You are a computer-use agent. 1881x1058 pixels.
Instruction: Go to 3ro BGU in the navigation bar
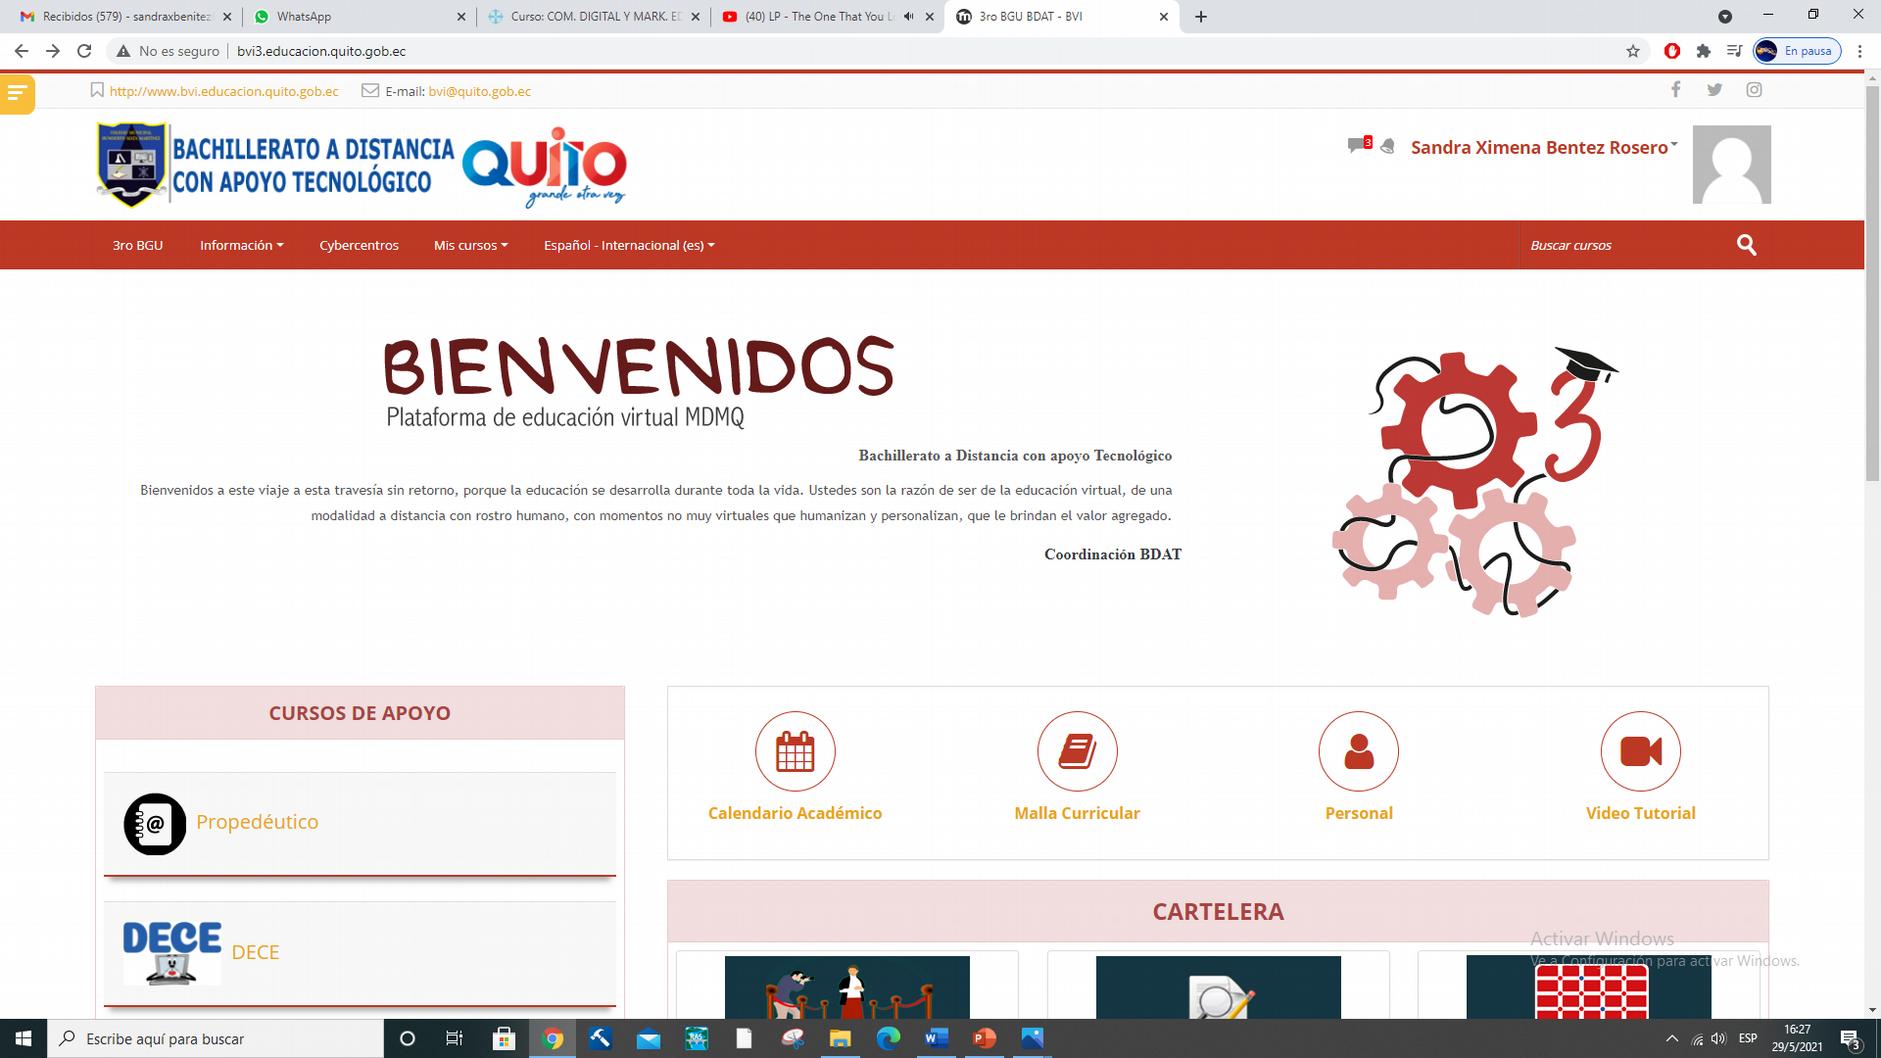point(137,245)
